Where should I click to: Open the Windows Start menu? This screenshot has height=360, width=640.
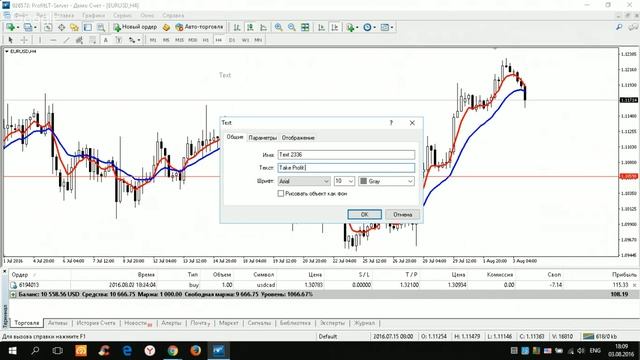(x=12, y=351)
